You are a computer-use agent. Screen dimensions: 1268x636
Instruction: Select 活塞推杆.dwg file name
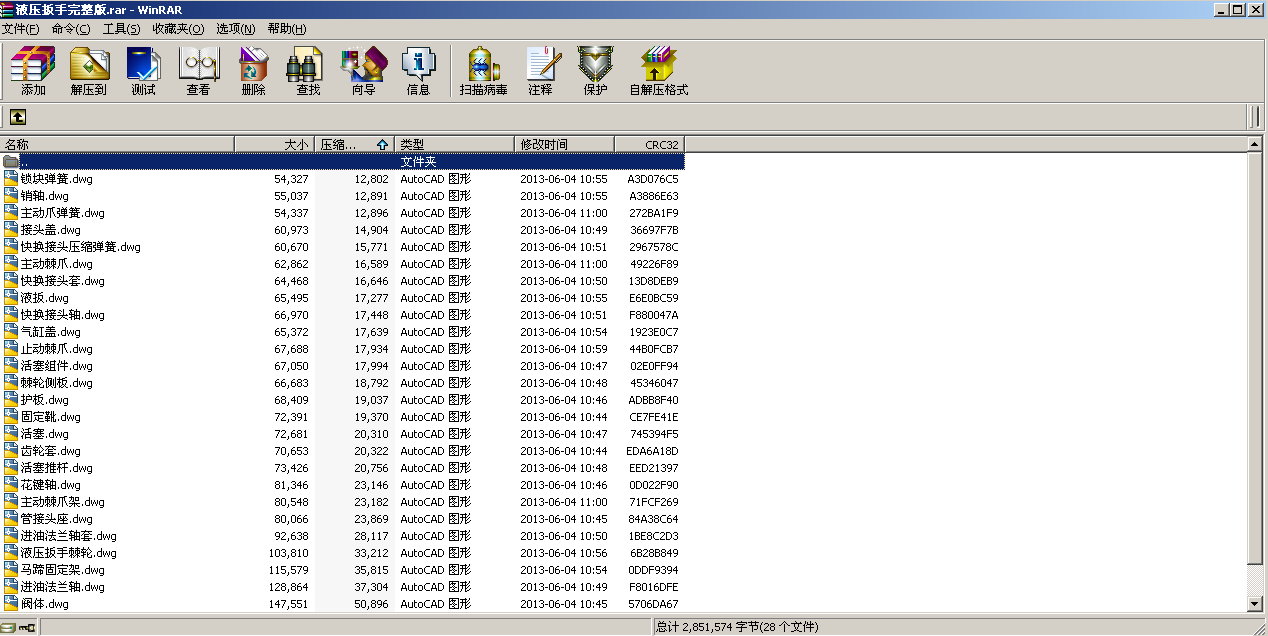(x=56, y=468)
